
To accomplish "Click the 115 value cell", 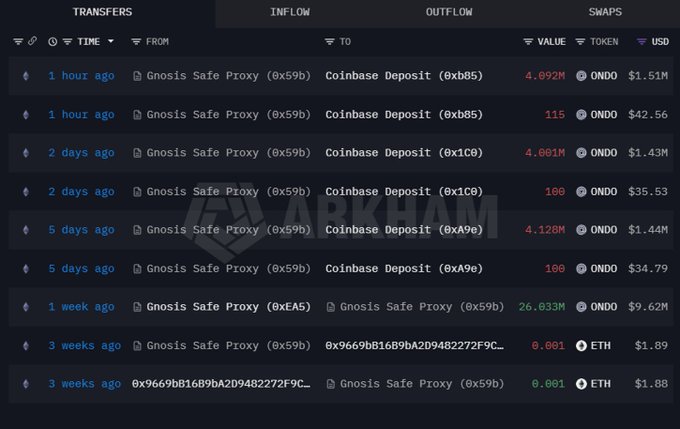I will pos(555,115).
